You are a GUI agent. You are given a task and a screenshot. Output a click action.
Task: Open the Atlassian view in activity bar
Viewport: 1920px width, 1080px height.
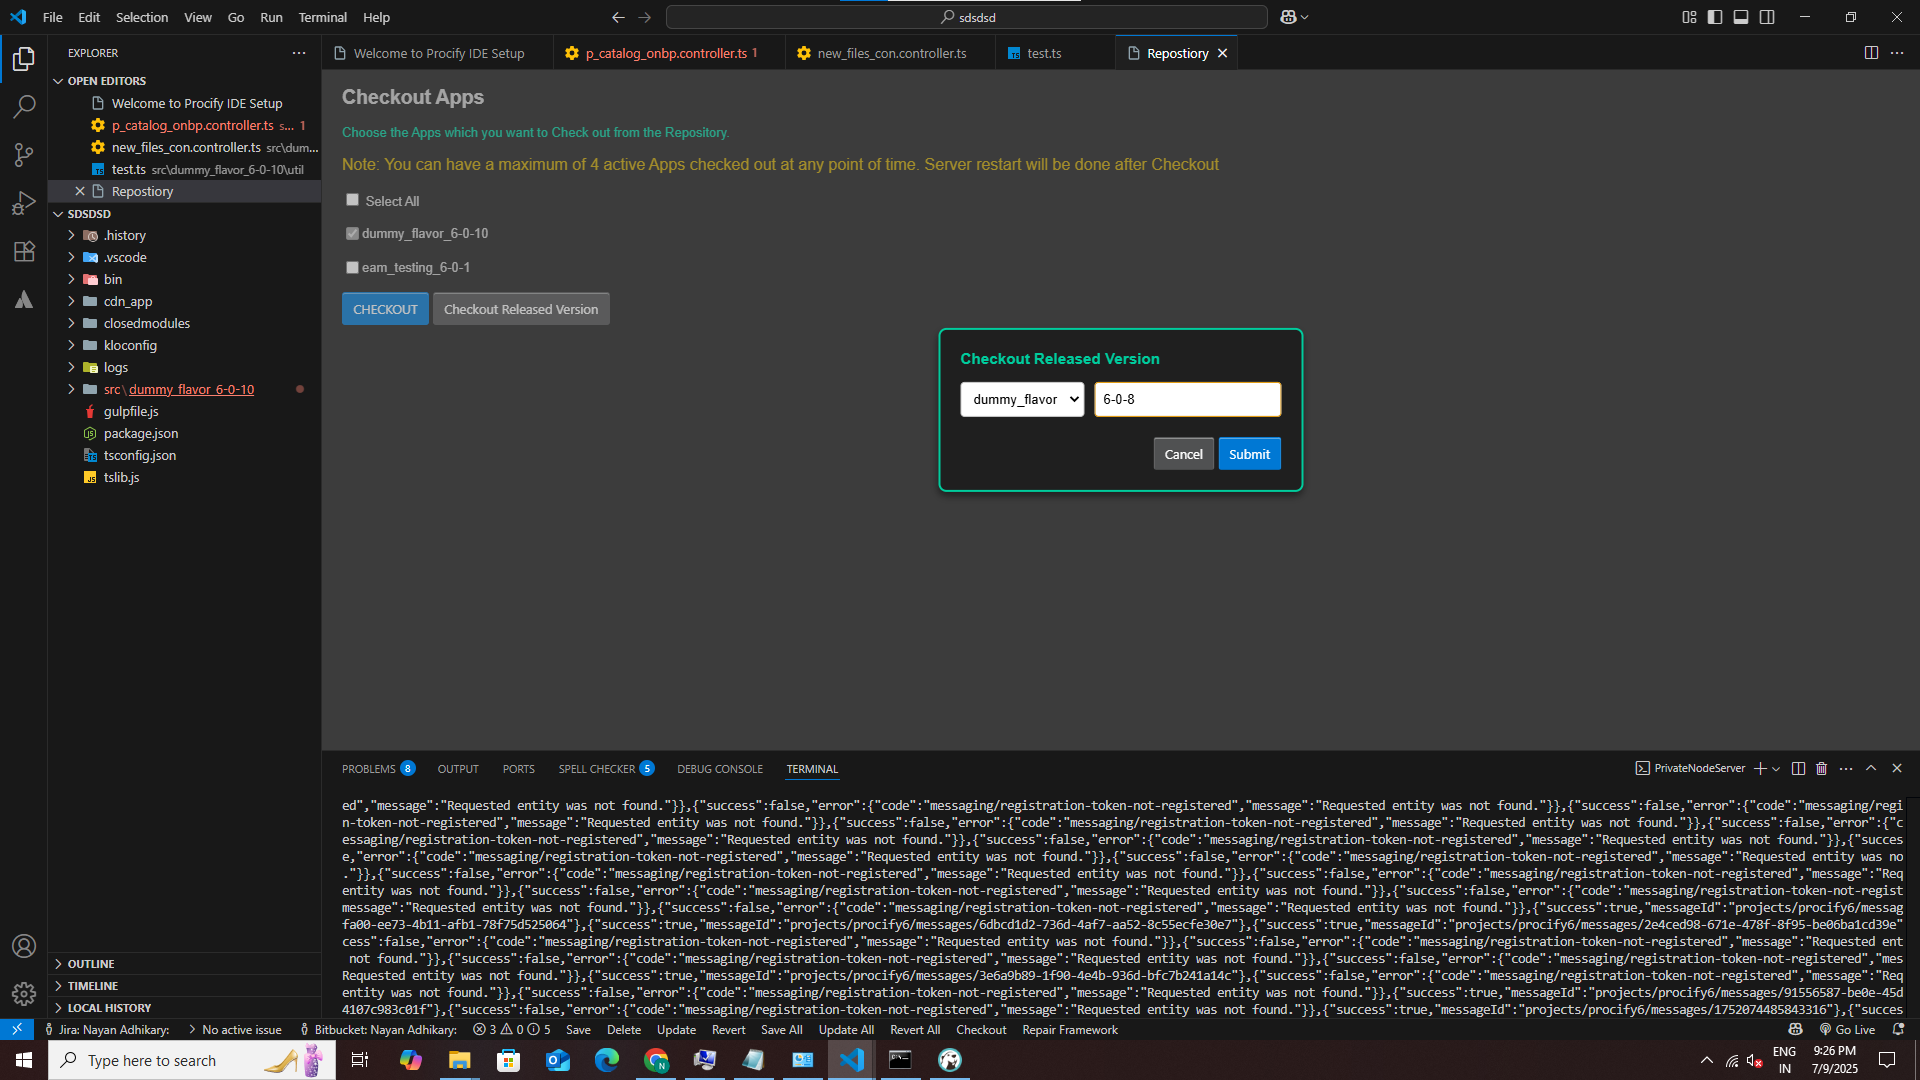(x=24, y=299)
